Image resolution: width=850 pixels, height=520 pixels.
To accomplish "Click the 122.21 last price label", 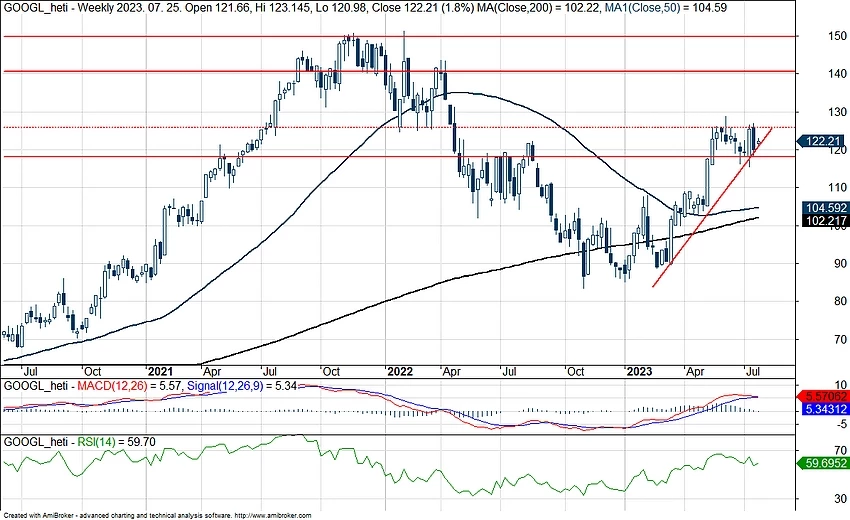I will coord(822,142).
